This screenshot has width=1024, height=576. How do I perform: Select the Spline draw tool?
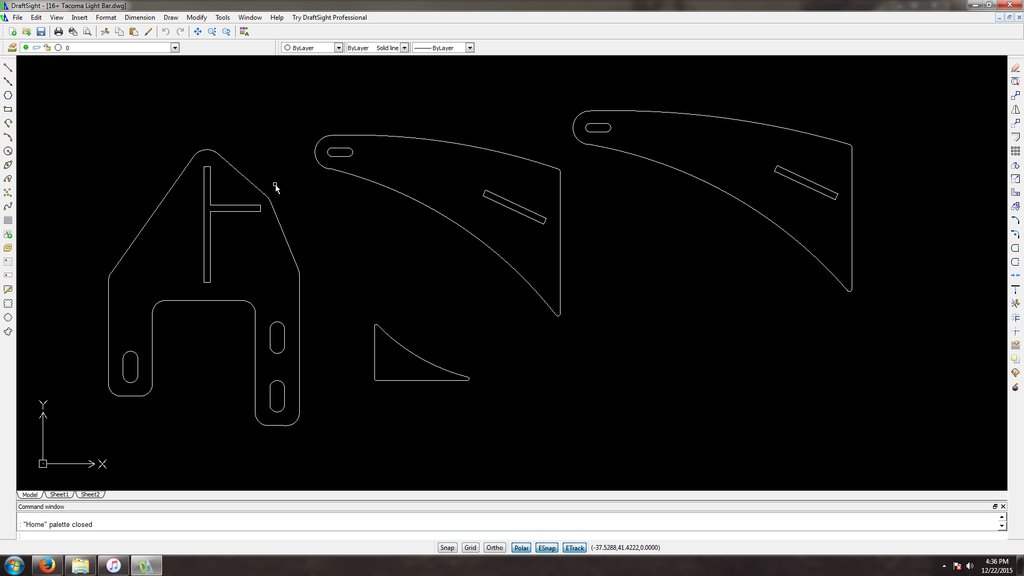pyautogui.click(x=8, y=206)
